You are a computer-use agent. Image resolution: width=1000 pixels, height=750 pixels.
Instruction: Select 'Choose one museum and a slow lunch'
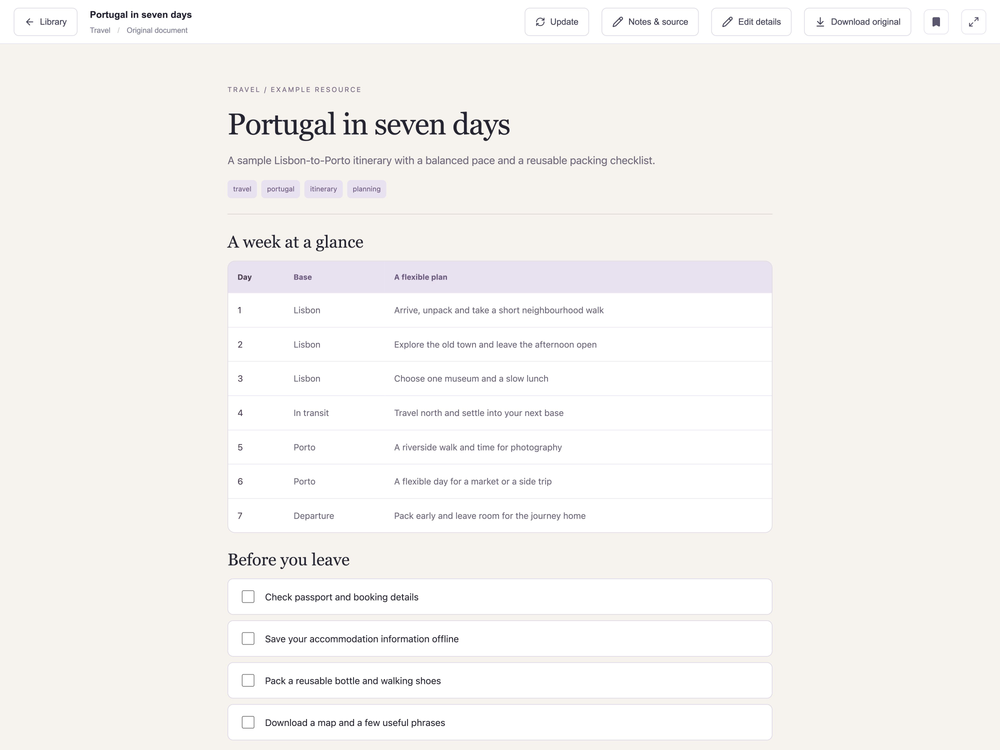[471, 378]
